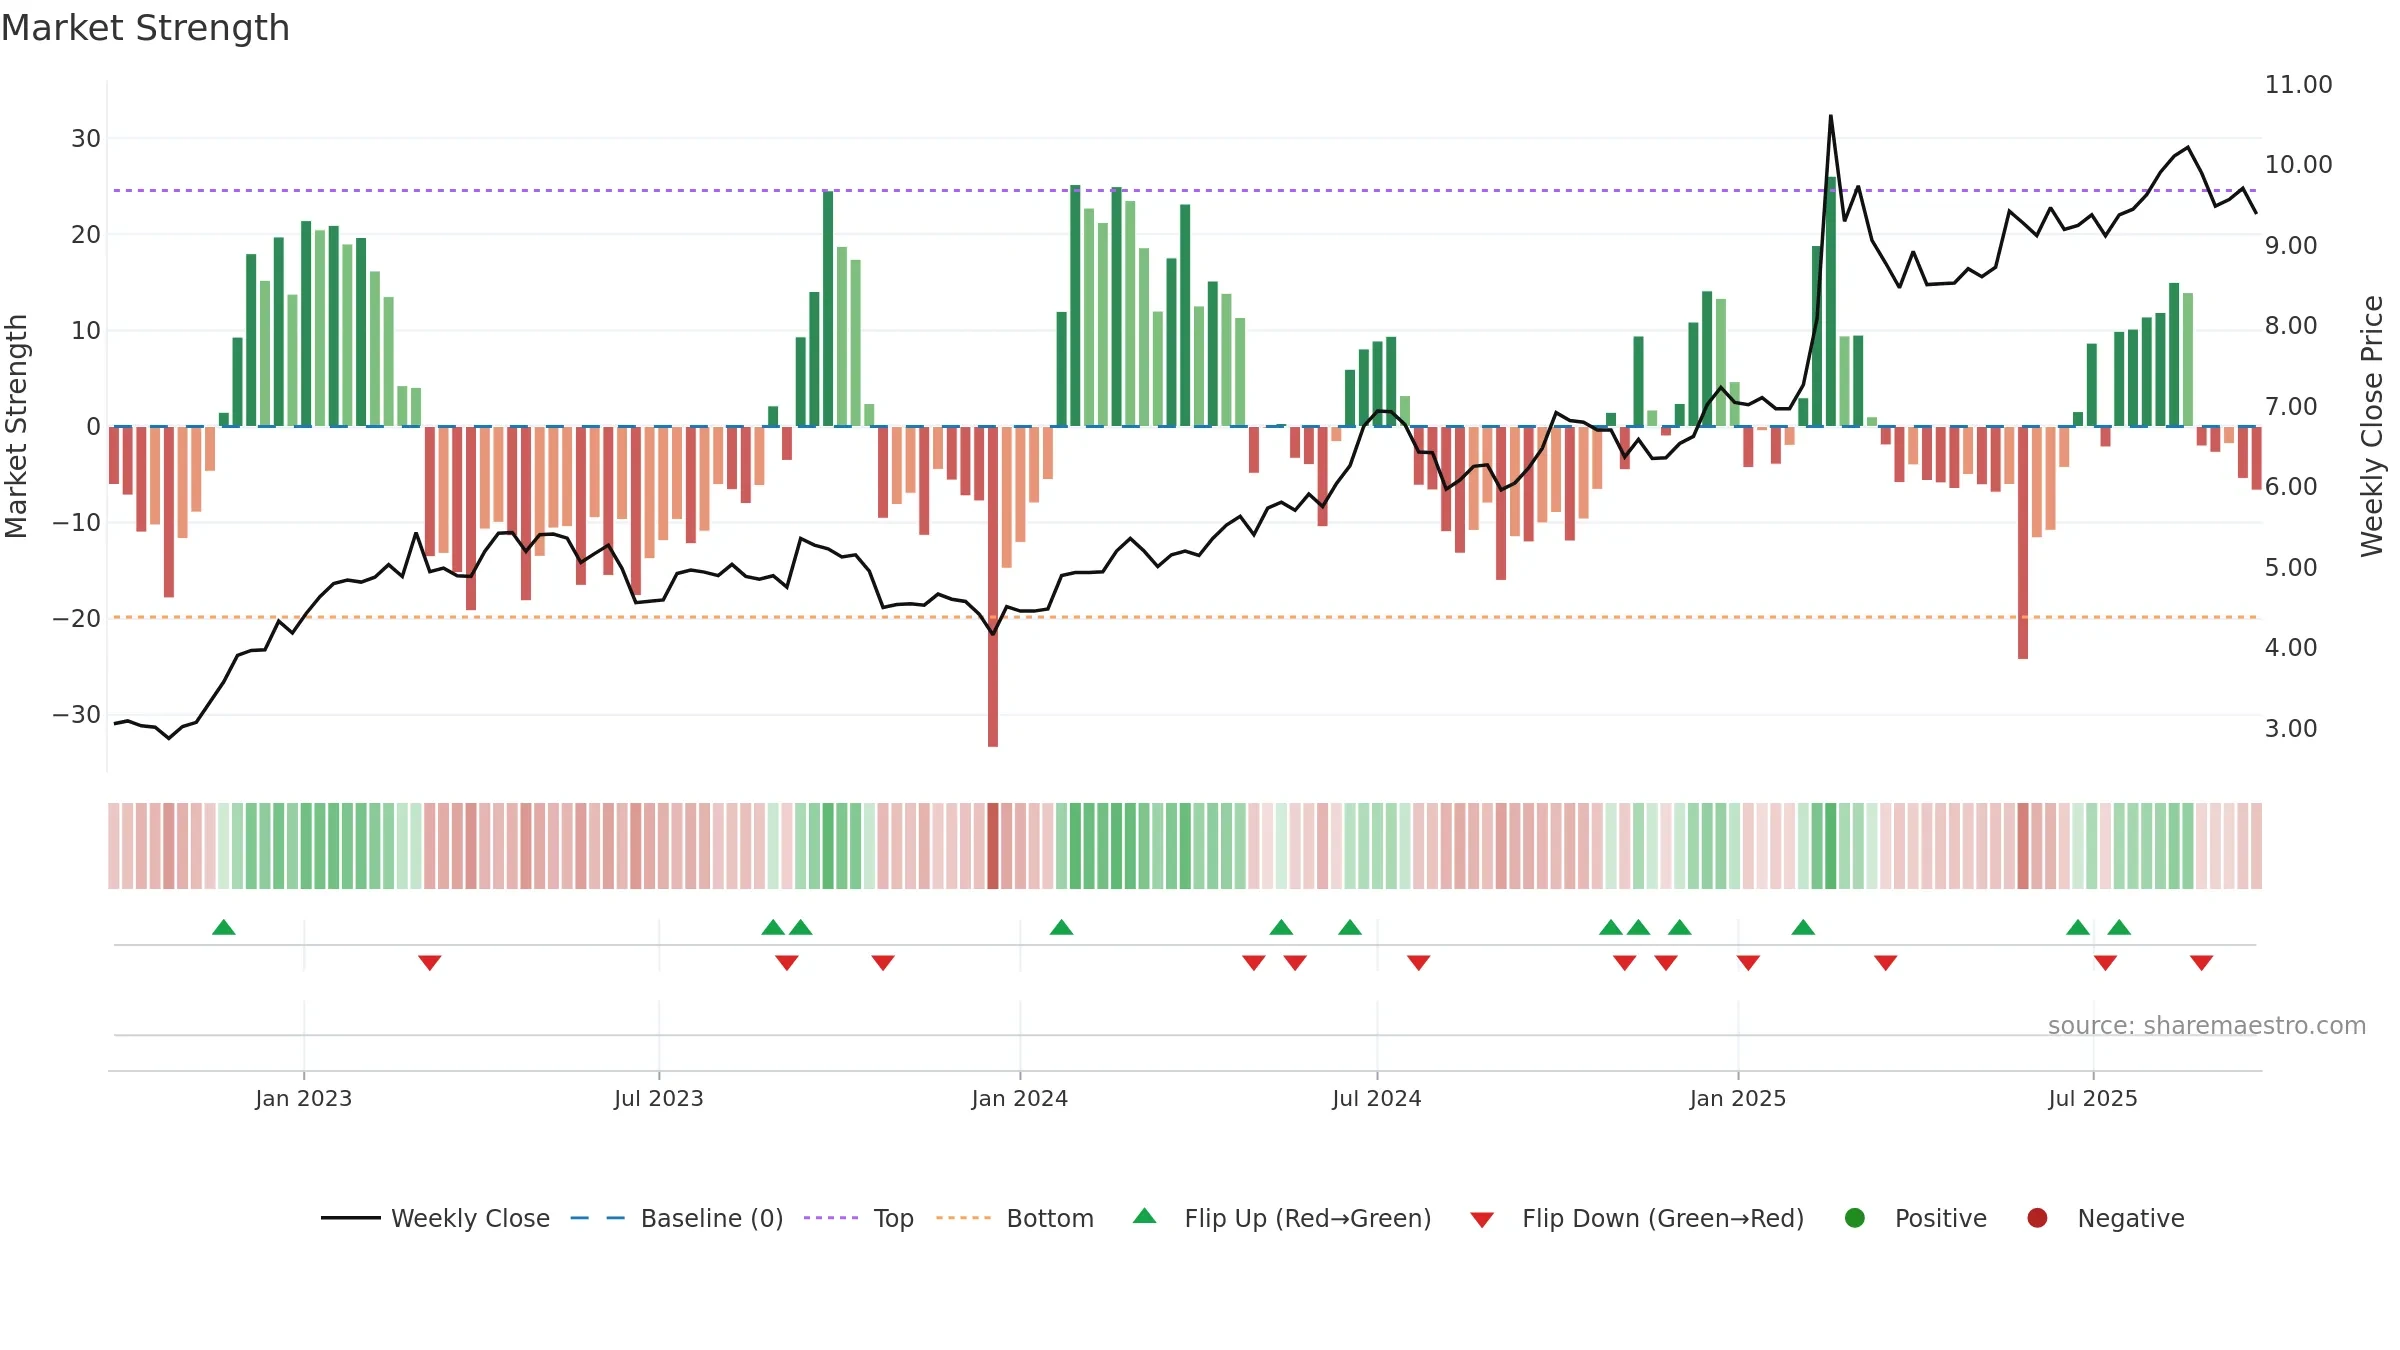Click the Jul 2025 axis label
Viewport: 2400px width, 1350px height.
coord(2093,1098)
